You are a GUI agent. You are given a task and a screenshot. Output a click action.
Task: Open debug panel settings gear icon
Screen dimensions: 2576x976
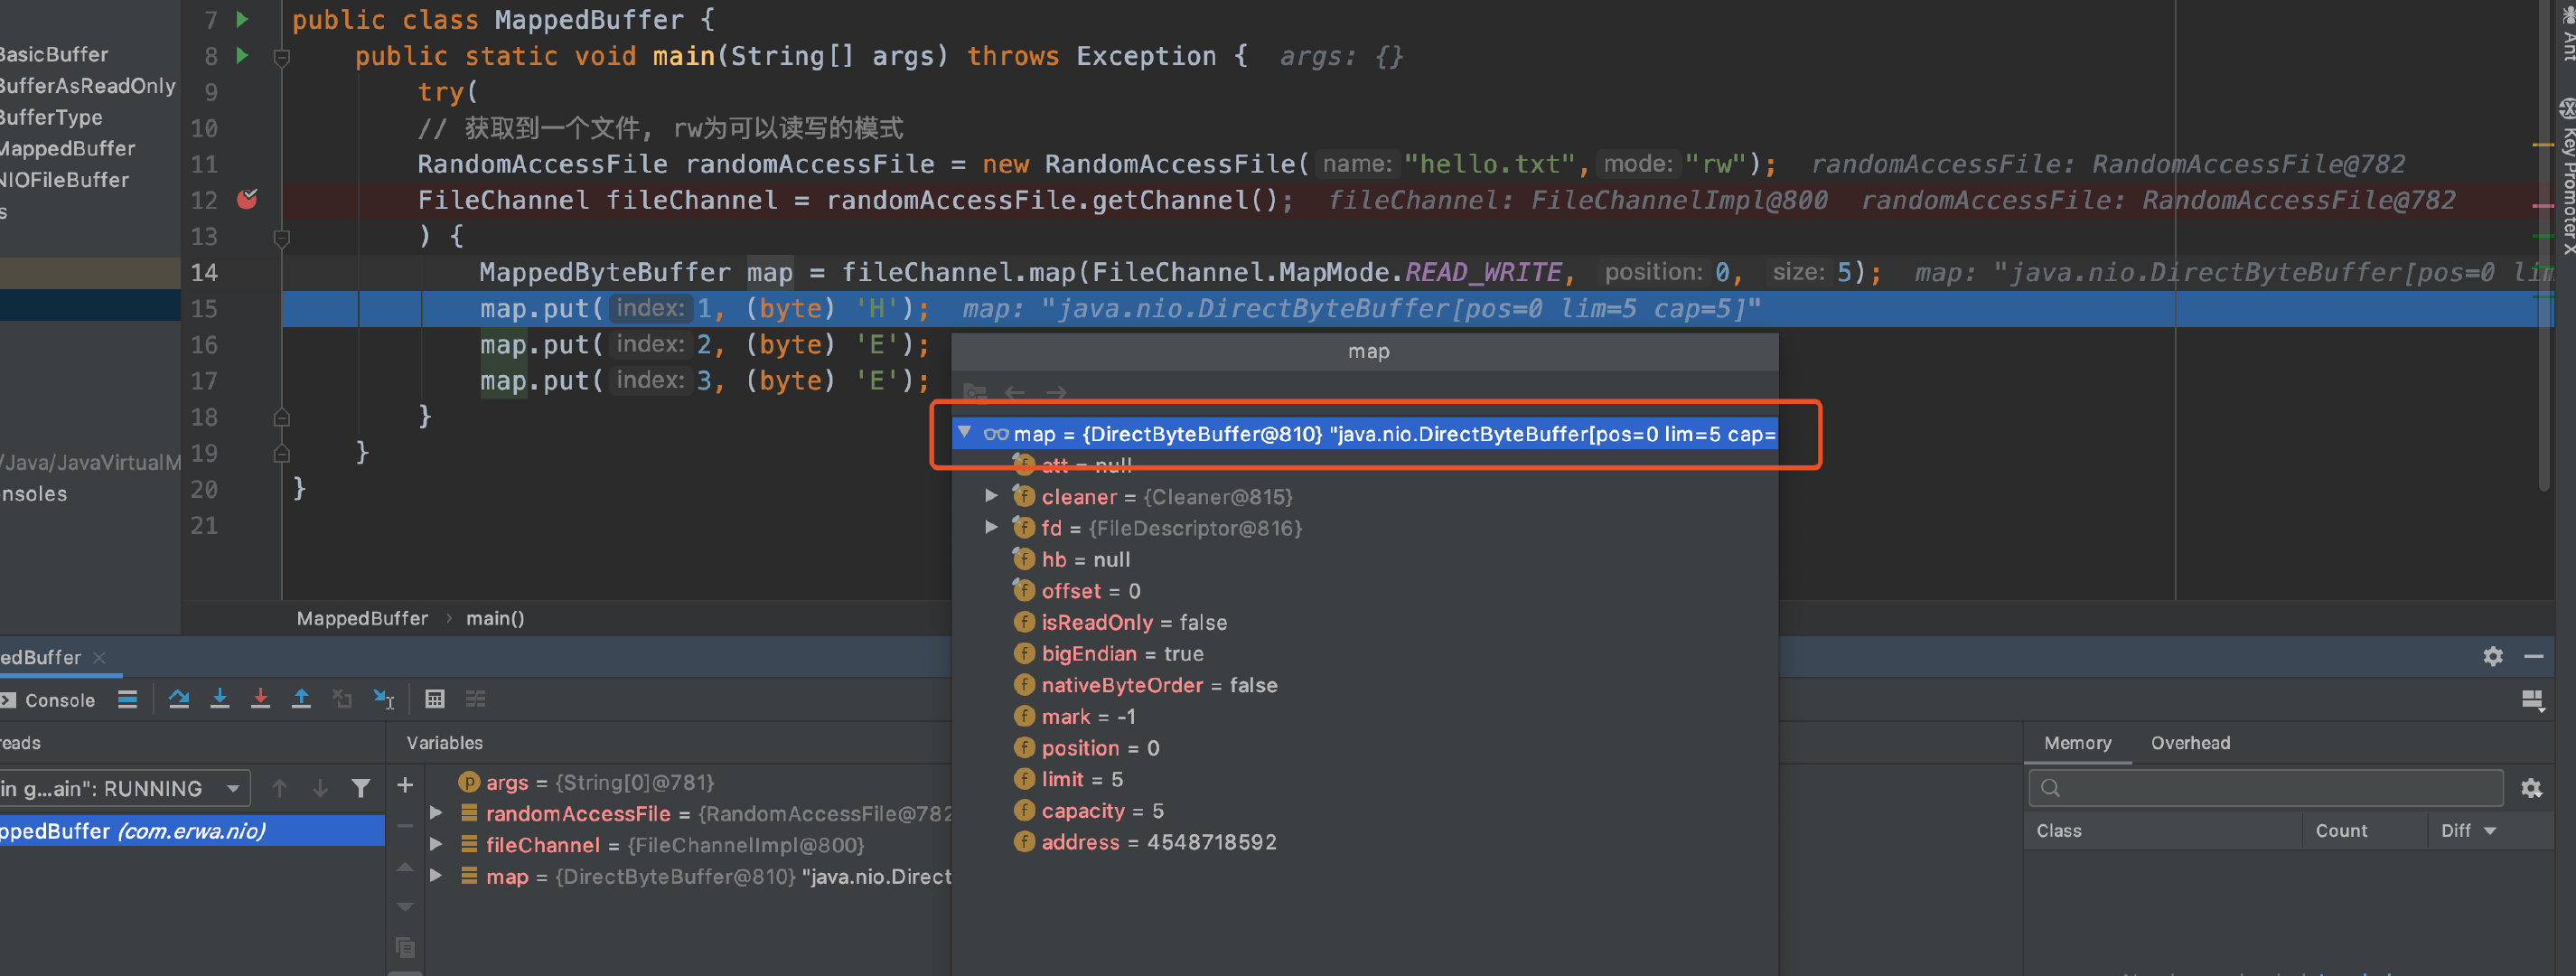click(x=2493, y=656)
